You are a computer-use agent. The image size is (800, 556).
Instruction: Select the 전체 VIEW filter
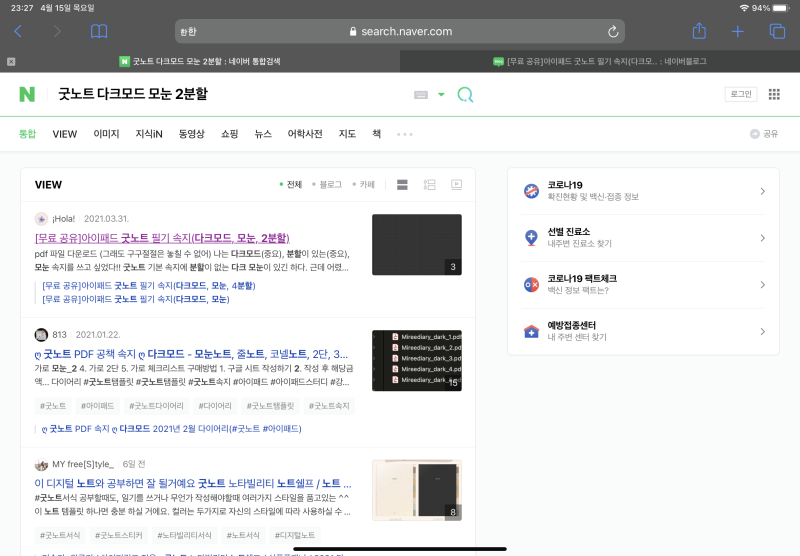(291, 184)
